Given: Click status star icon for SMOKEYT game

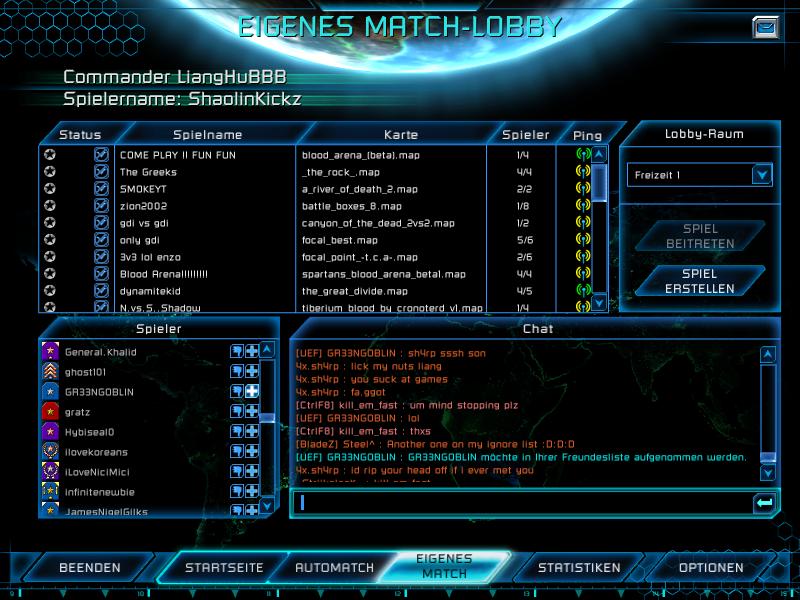Looking at the screenshot, I should [x=50, y=189].
